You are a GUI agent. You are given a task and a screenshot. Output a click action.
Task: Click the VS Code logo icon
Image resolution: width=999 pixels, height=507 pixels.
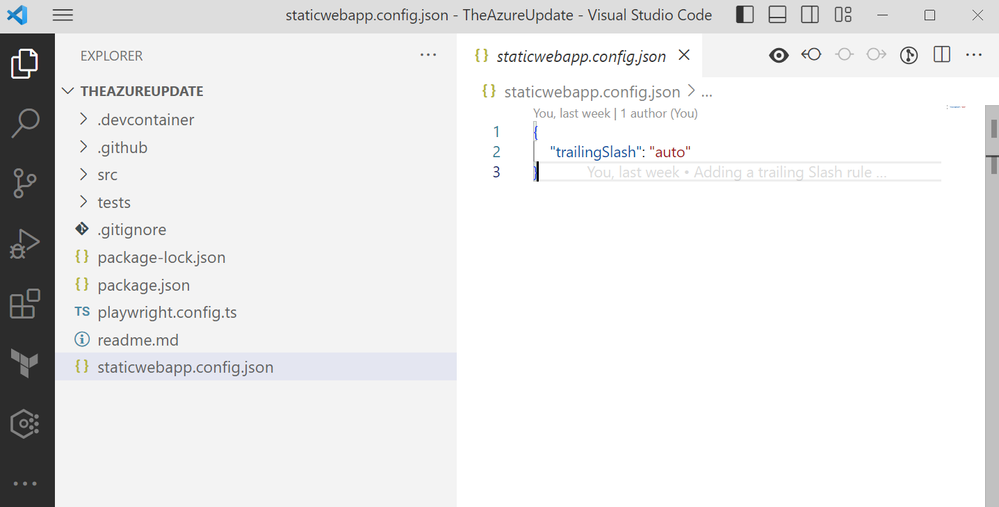pos(17,15)
